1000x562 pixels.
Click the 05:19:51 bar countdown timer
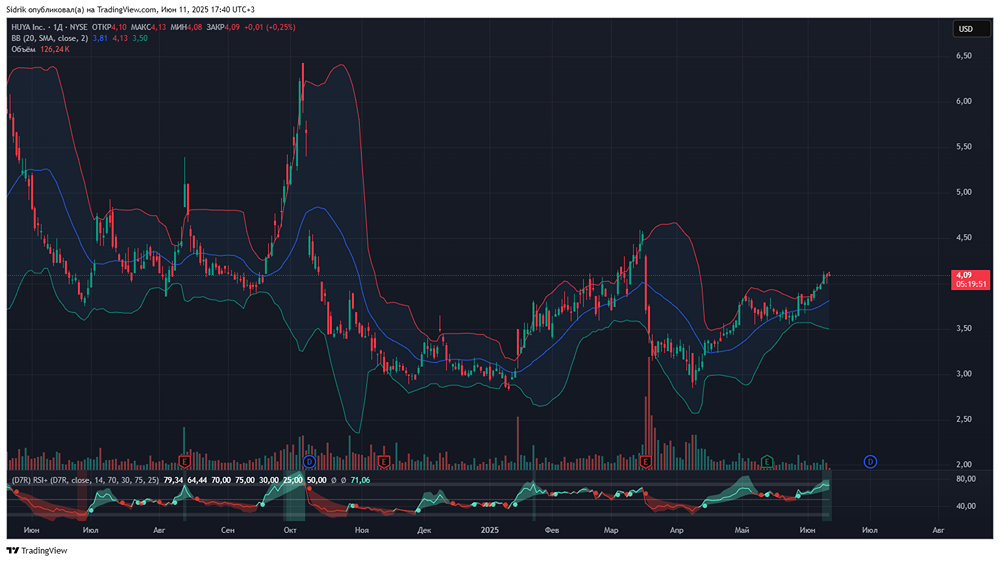[x=971, y=285]
